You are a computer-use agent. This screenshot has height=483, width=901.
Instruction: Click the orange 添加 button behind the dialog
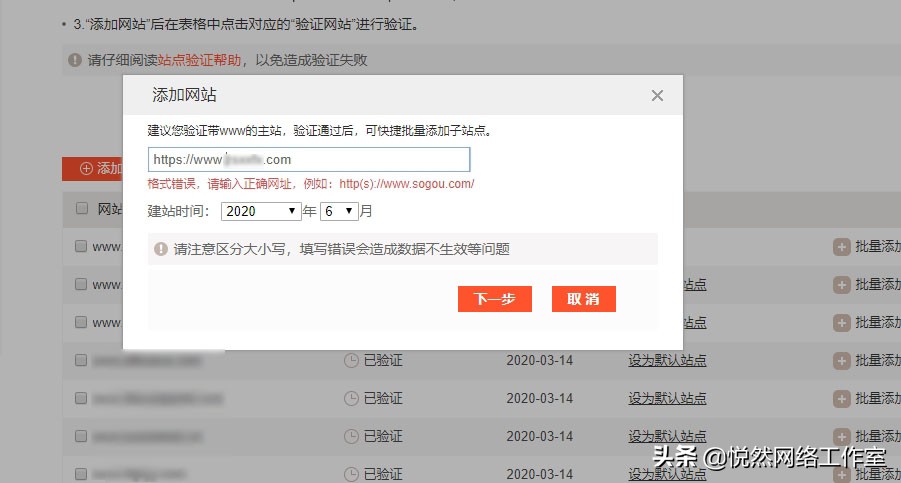(93, 168)
